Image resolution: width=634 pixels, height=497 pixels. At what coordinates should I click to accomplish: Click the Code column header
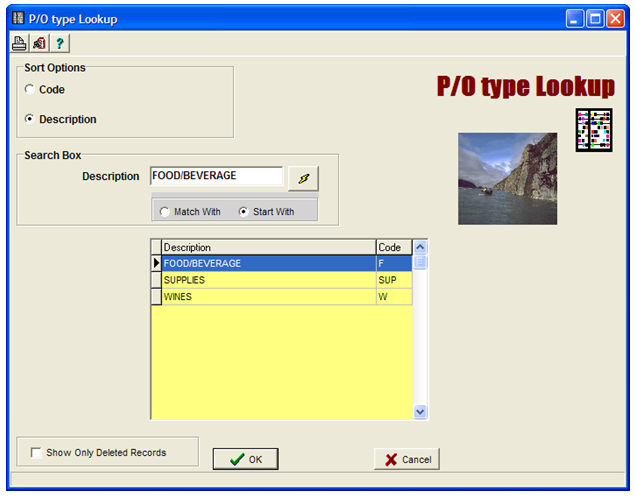tap(392, 247)
